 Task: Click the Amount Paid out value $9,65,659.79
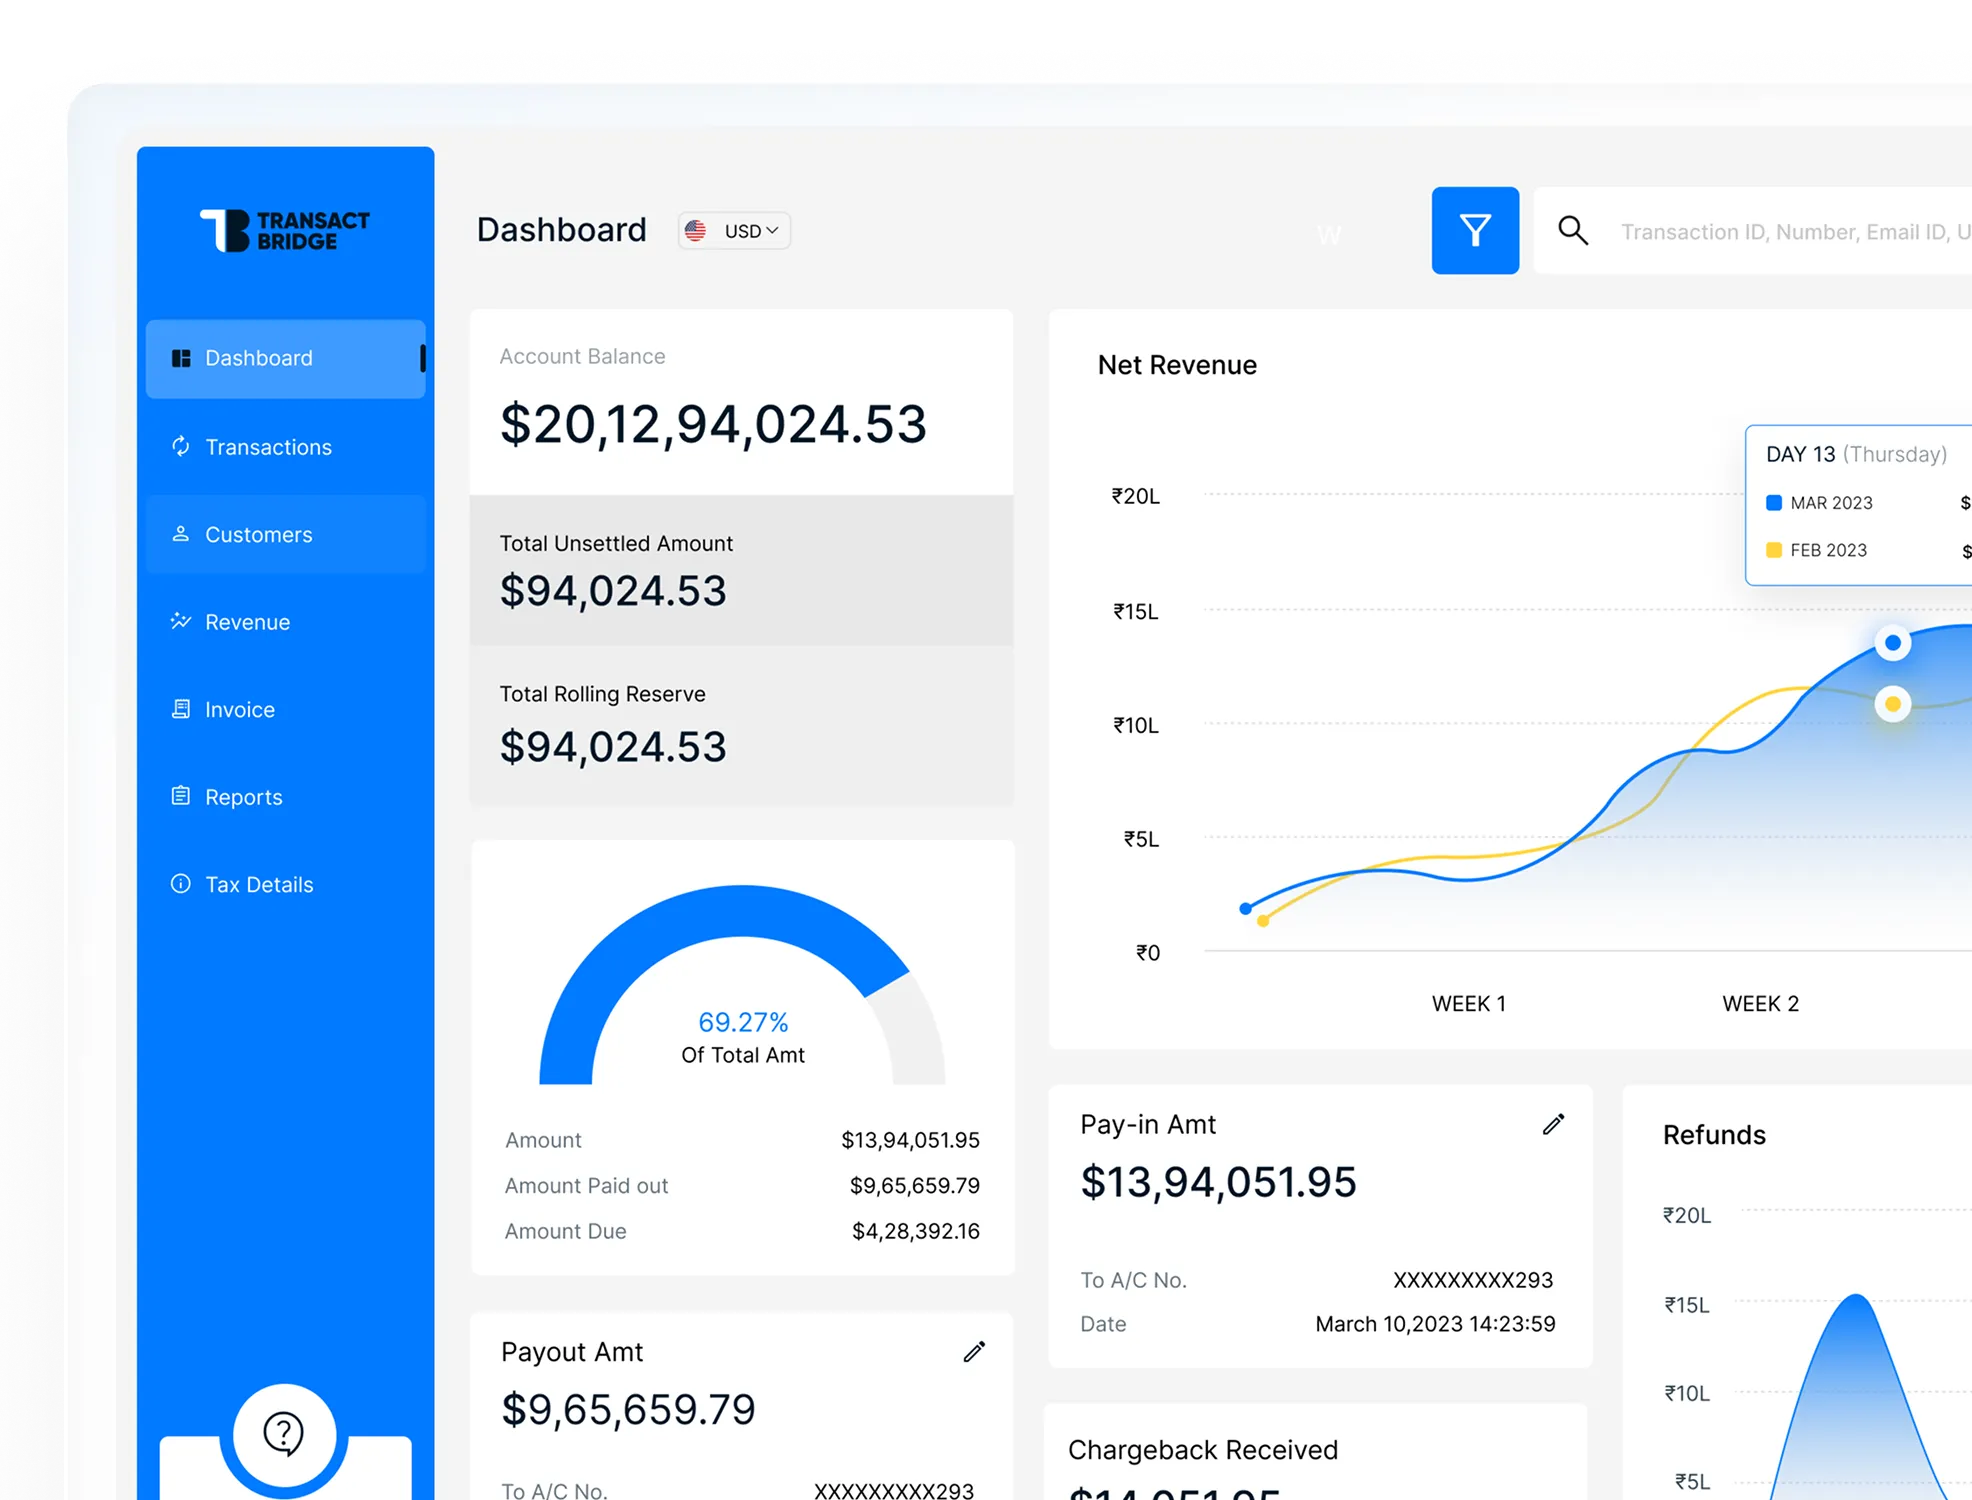point(914,1186)
